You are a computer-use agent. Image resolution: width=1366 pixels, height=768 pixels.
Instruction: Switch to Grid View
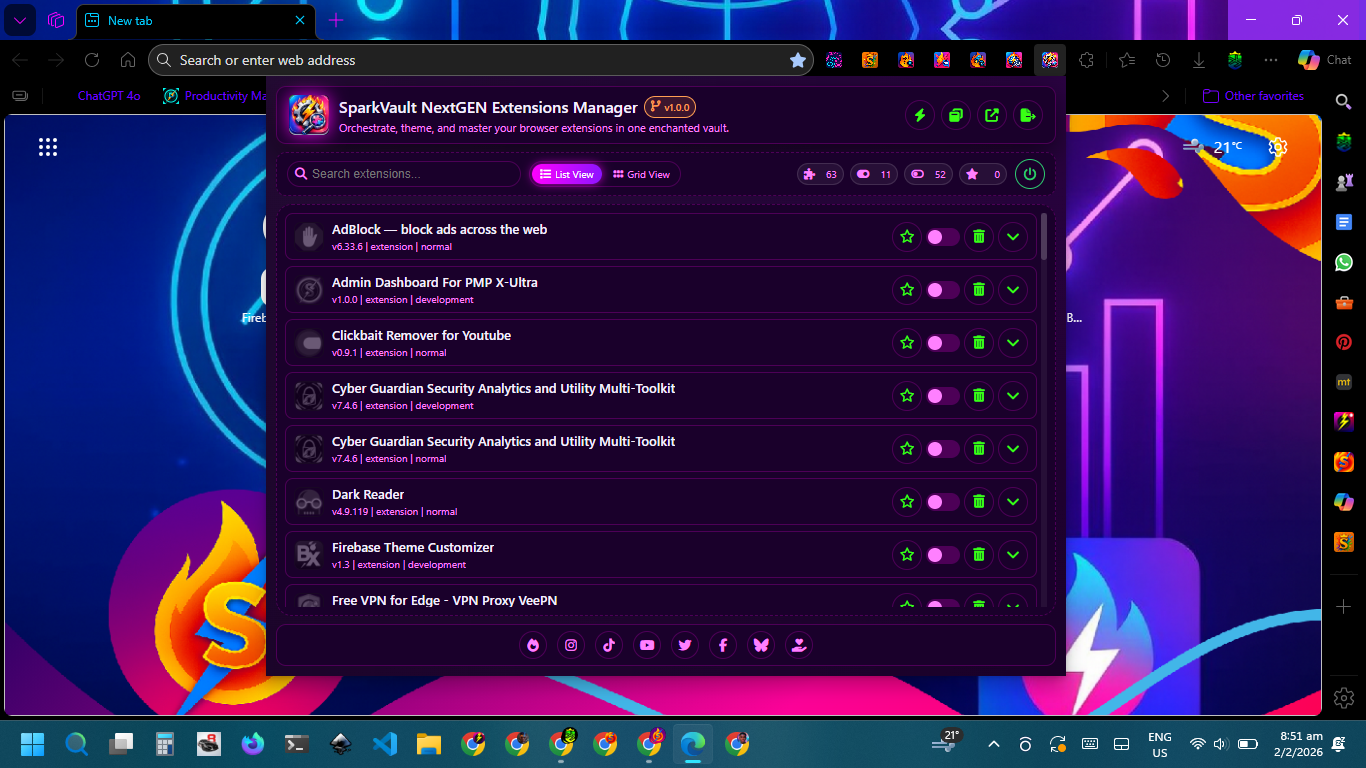click(642, 174)
